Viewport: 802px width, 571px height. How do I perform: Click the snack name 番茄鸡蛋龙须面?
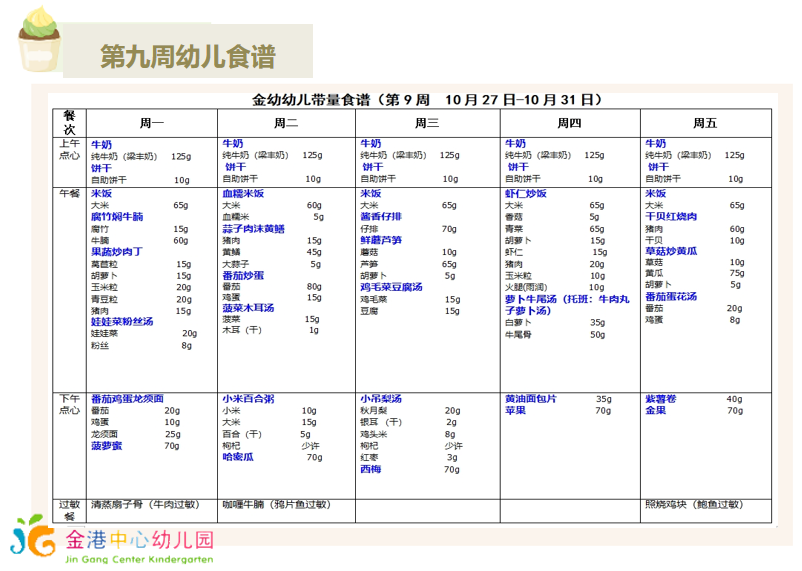click(127, 399)
